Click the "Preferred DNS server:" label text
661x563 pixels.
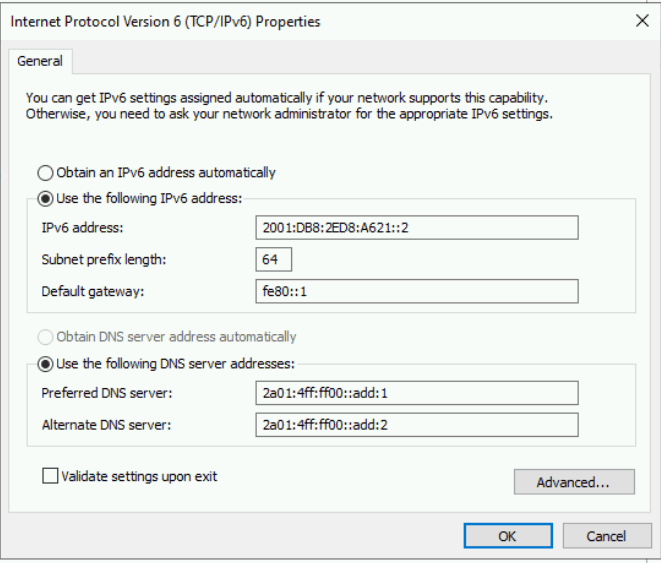[107, 393]
